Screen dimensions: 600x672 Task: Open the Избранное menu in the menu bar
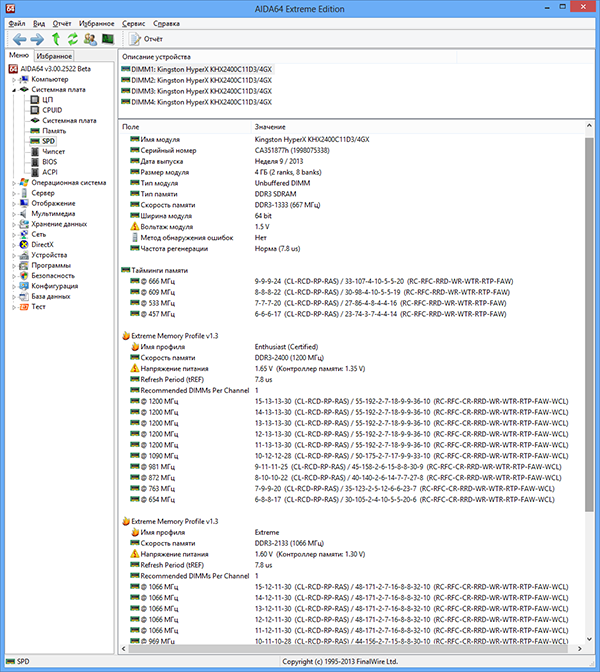point(96,24)
